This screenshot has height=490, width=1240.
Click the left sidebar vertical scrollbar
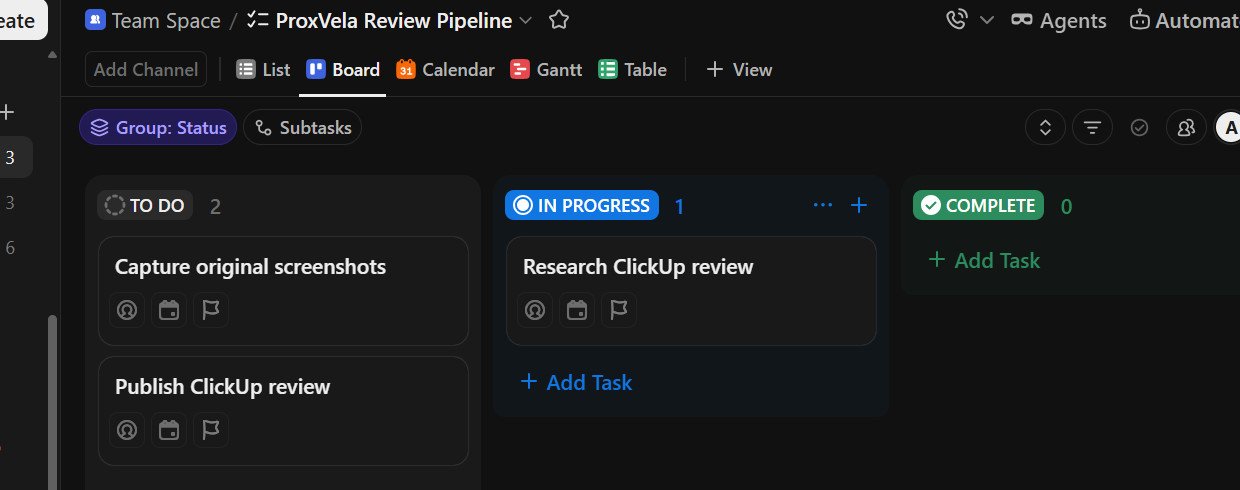point(53,402)
